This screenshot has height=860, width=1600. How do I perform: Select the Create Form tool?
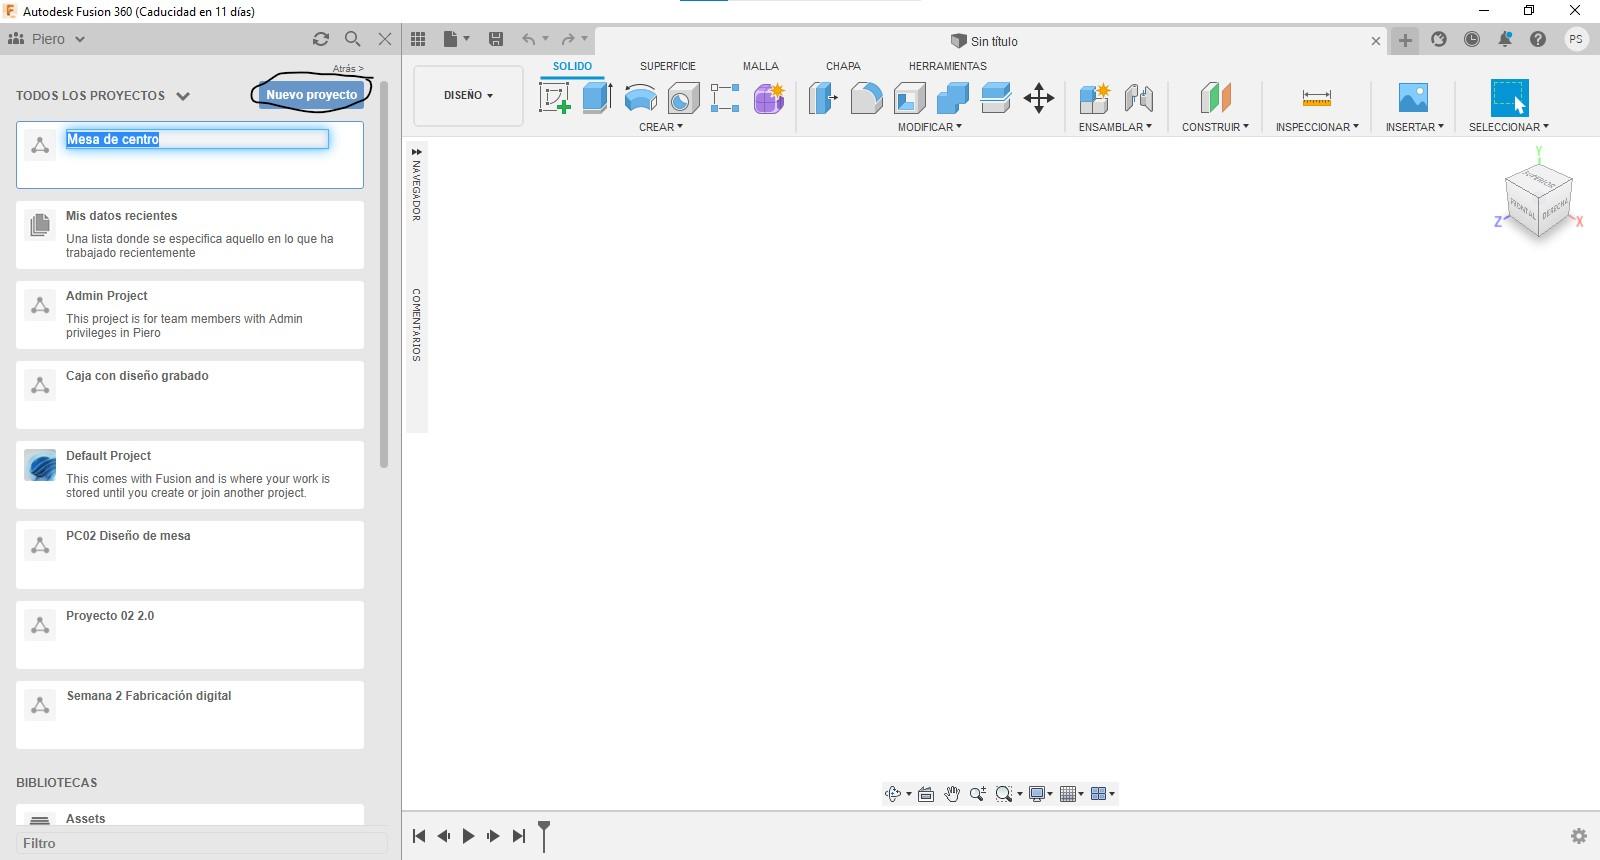coord(769,98)
